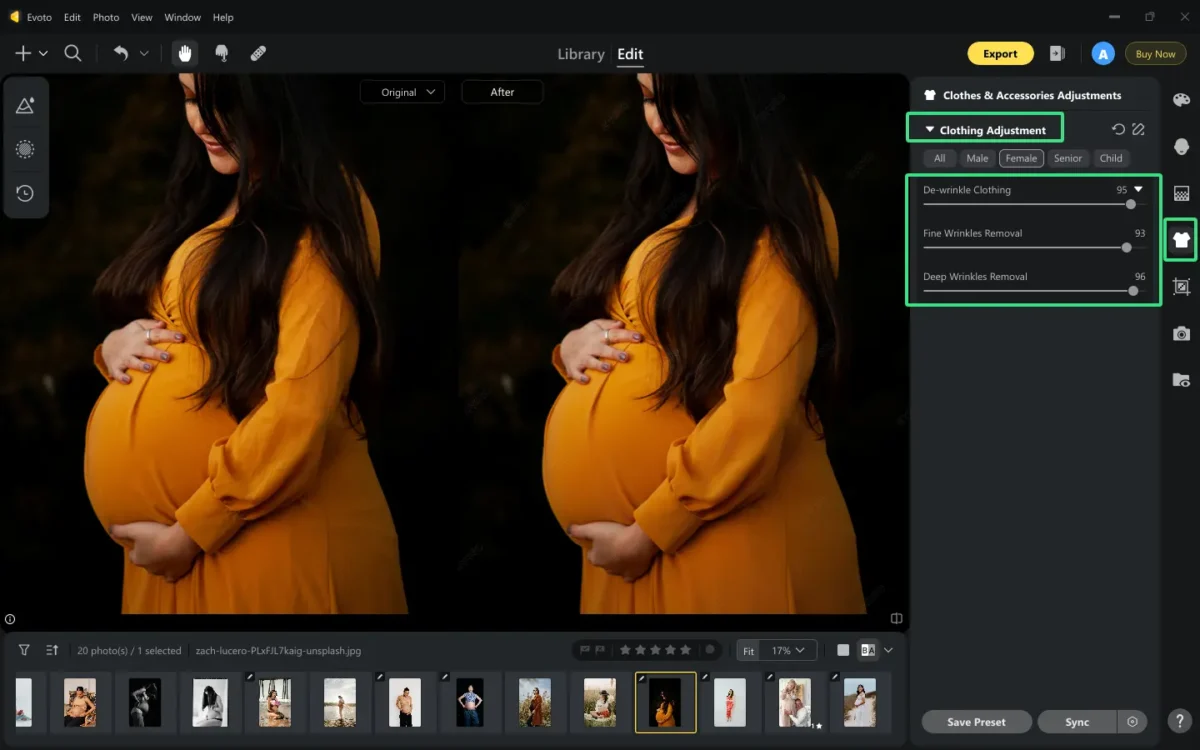This screenshot has width=1200, height=750.
Task: Collapse the De-wrinkle Clothing sub-options triangle
Action: pos(1138,189)
